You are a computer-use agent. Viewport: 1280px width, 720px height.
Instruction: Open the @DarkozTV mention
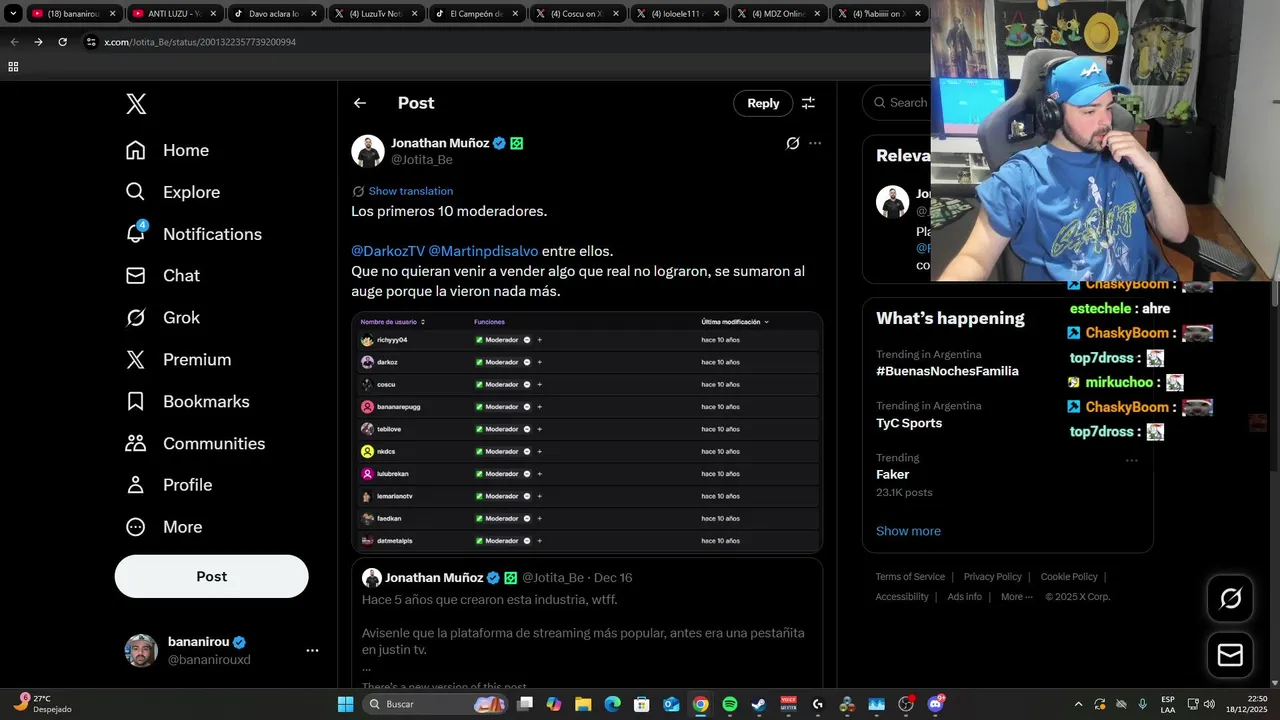388,251
